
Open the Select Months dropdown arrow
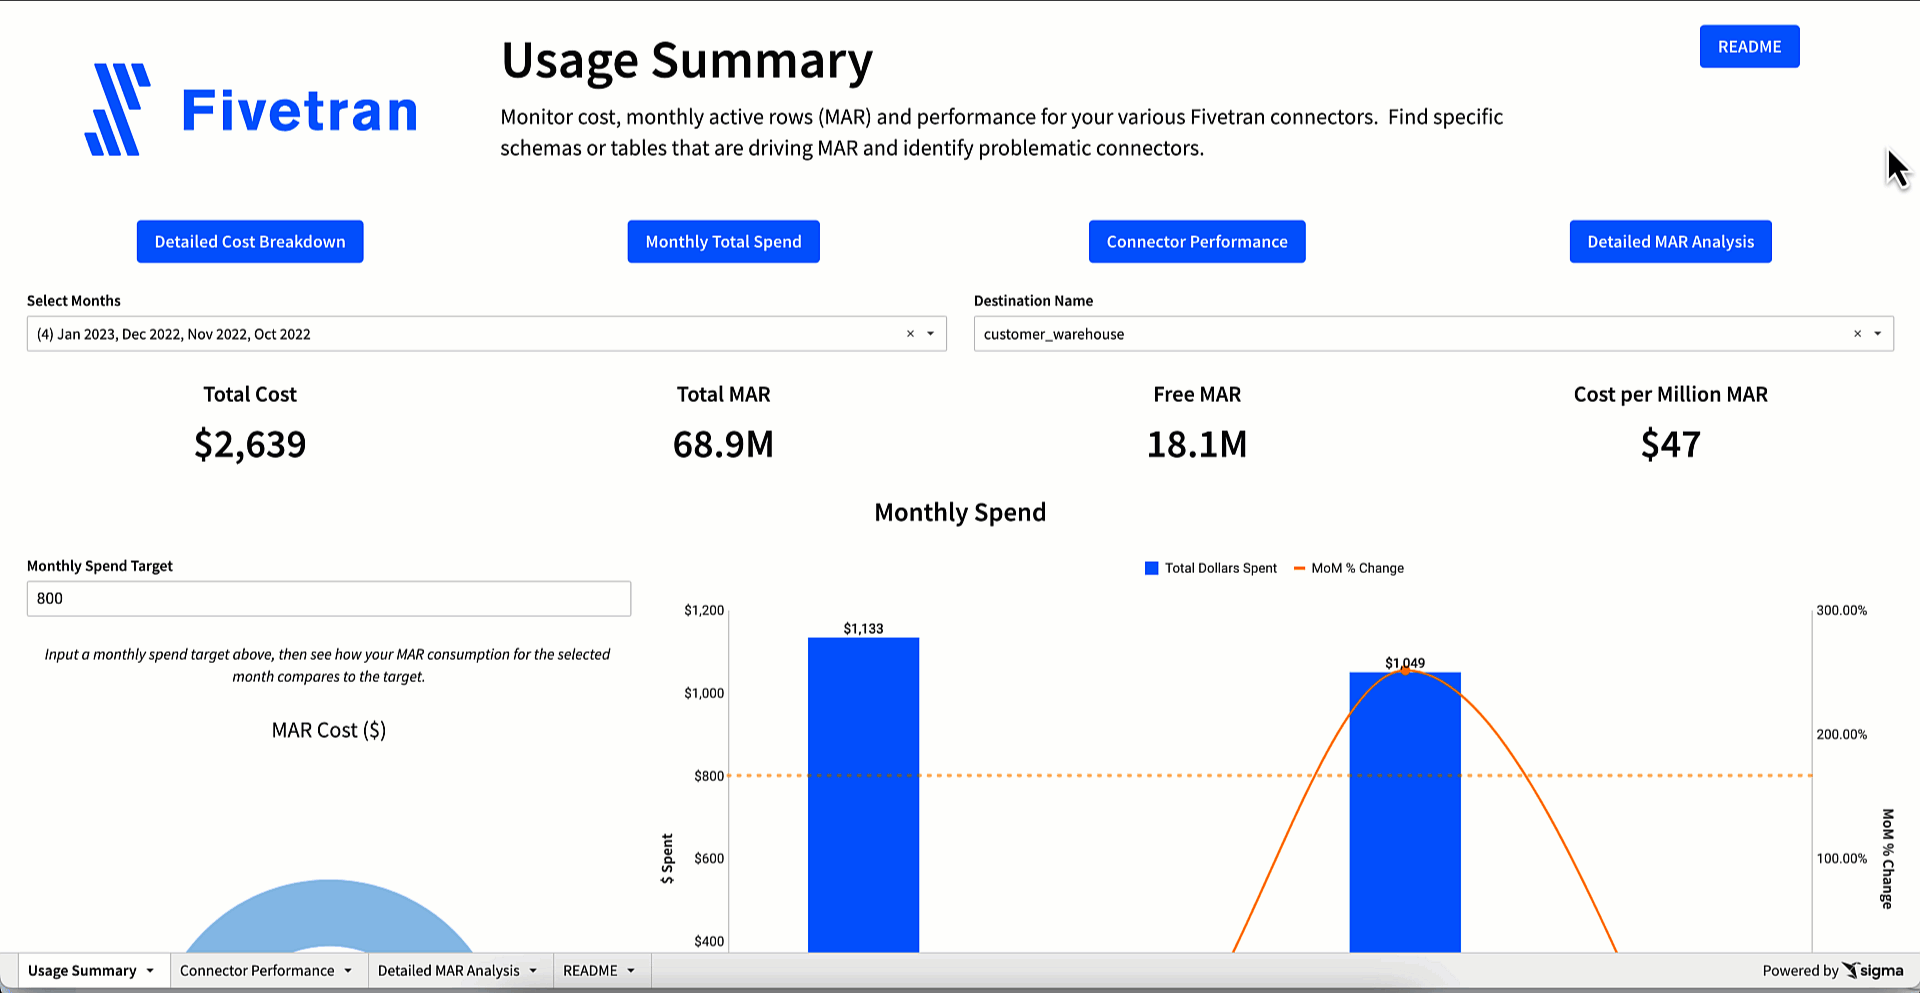[x=930, y=334]
